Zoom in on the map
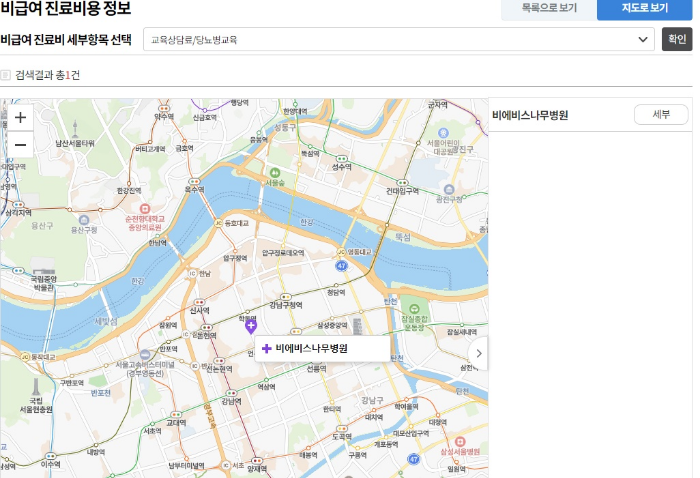Viewport: 700px width, 478px height. tap(20, 118)
